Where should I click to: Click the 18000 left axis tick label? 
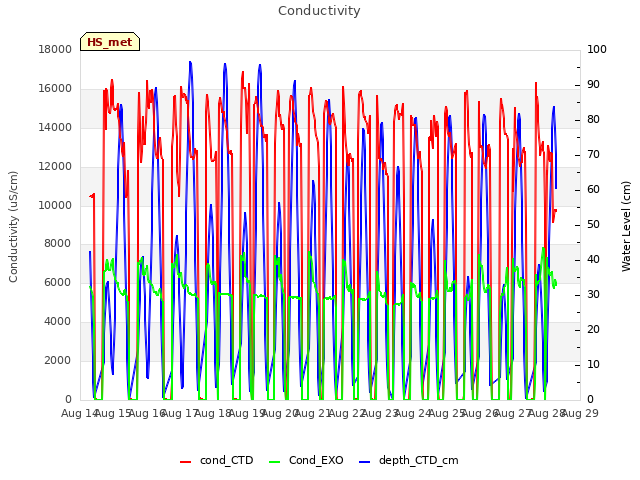click(x=55, y=50)
